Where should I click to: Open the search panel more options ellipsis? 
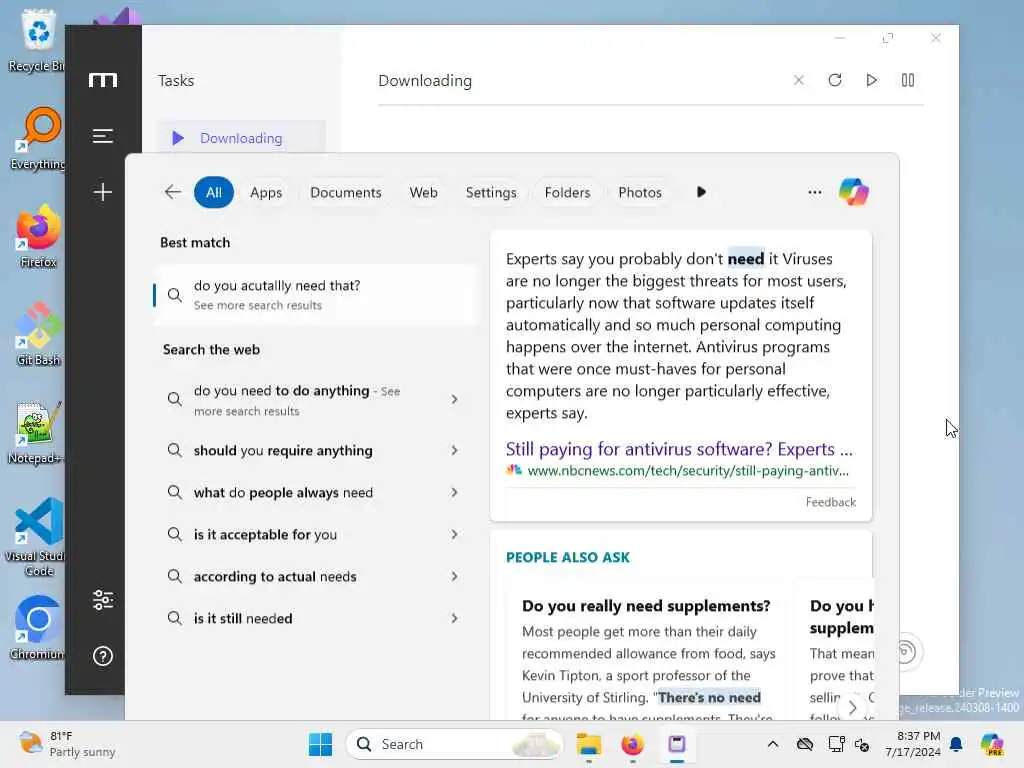click(814, 192)
